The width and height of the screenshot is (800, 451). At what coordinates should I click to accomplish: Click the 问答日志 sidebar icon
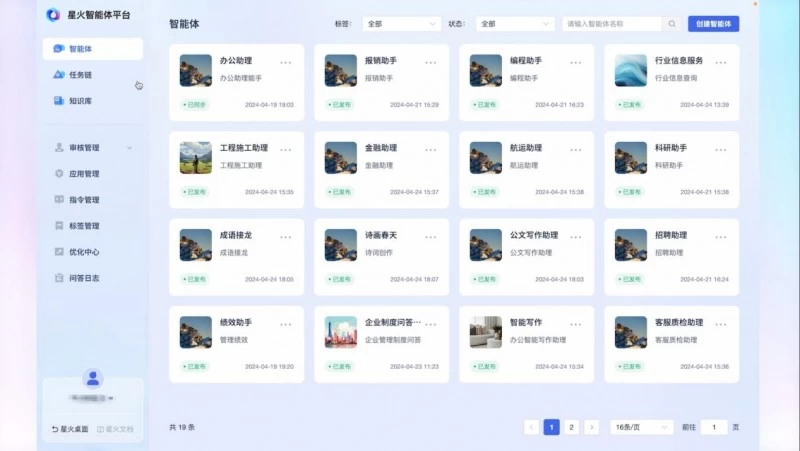[x=60, y=278]
